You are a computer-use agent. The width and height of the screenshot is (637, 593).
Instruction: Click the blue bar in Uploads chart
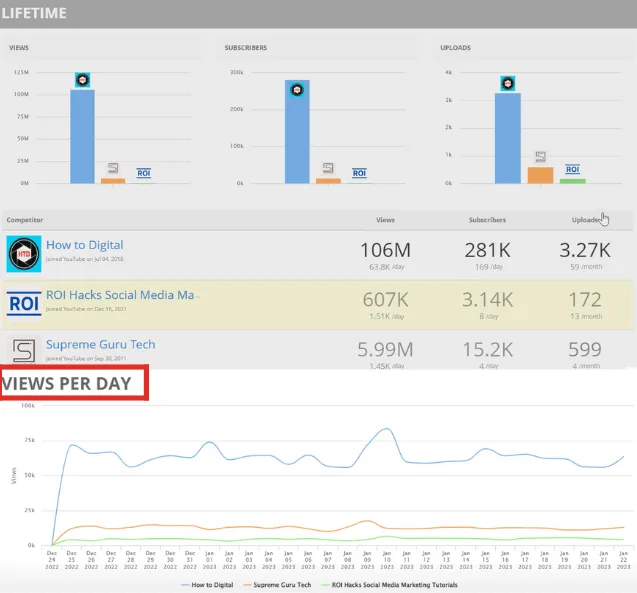click(507, 138)
